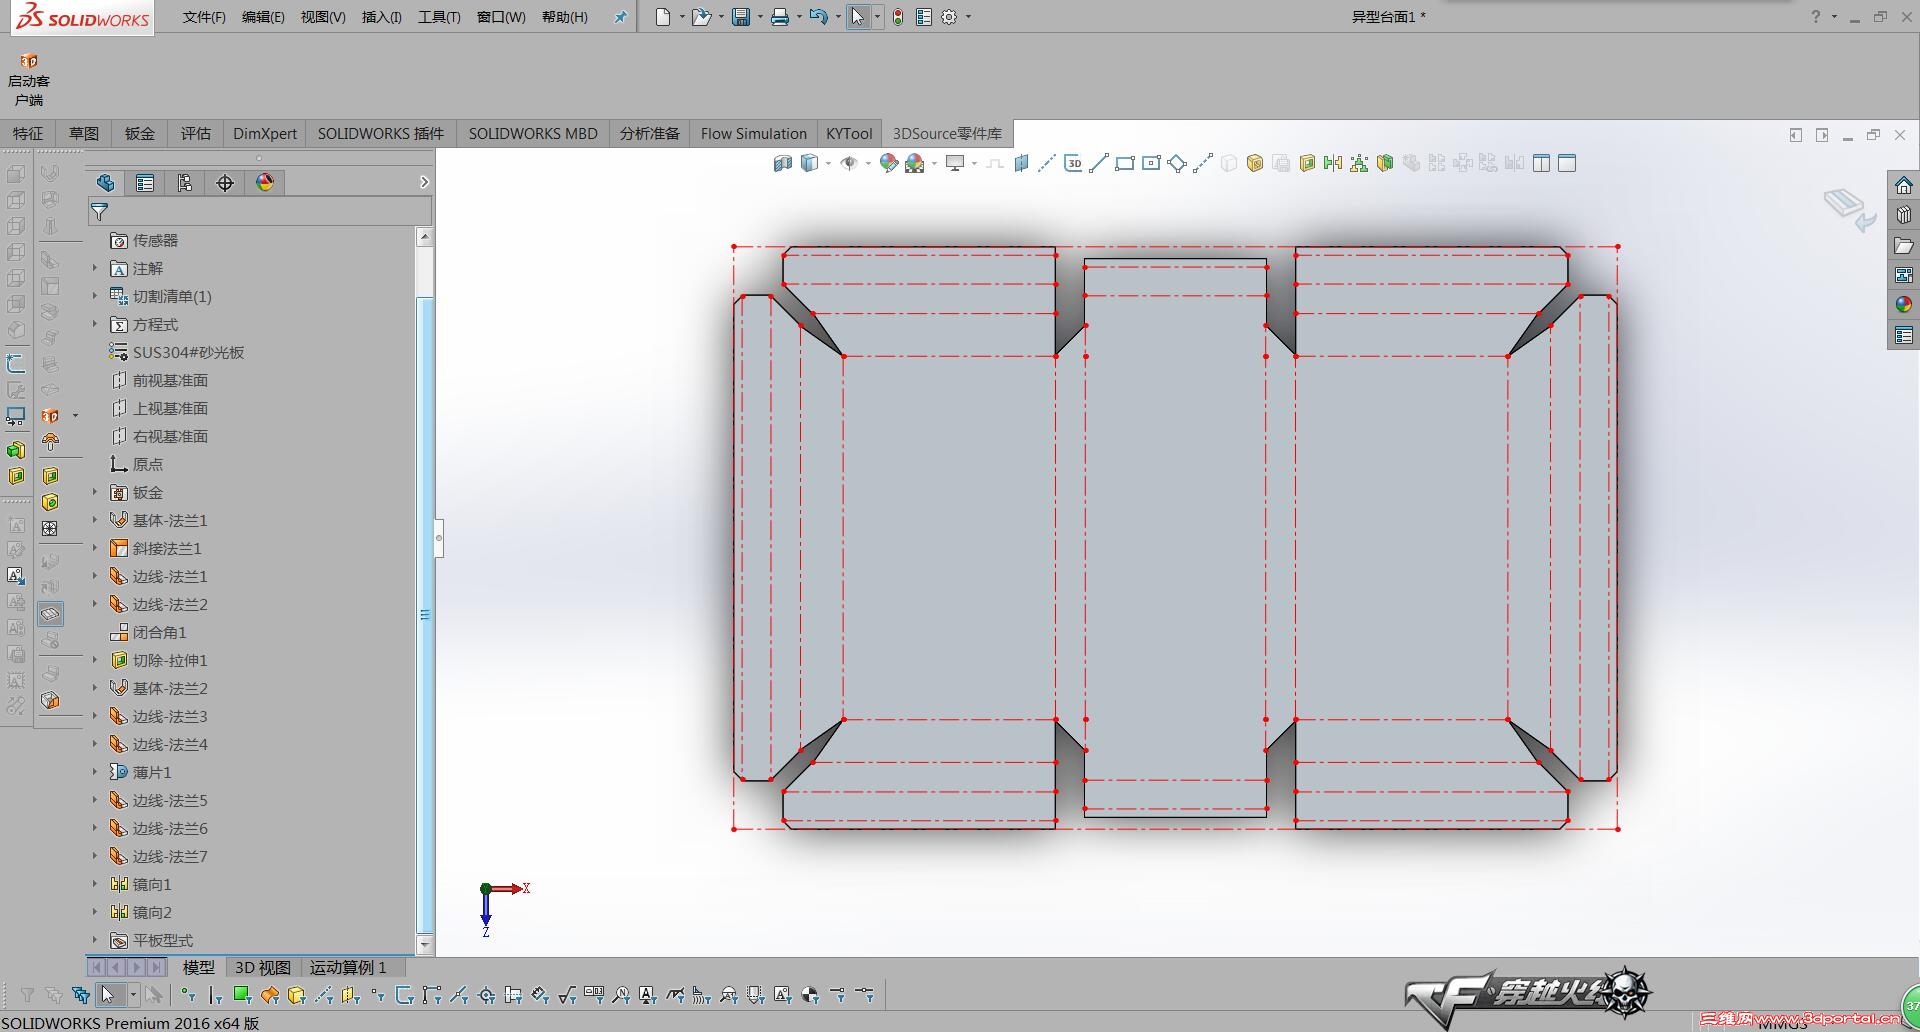Switch to the 钣金 ribbon tab

pos(140,133)
